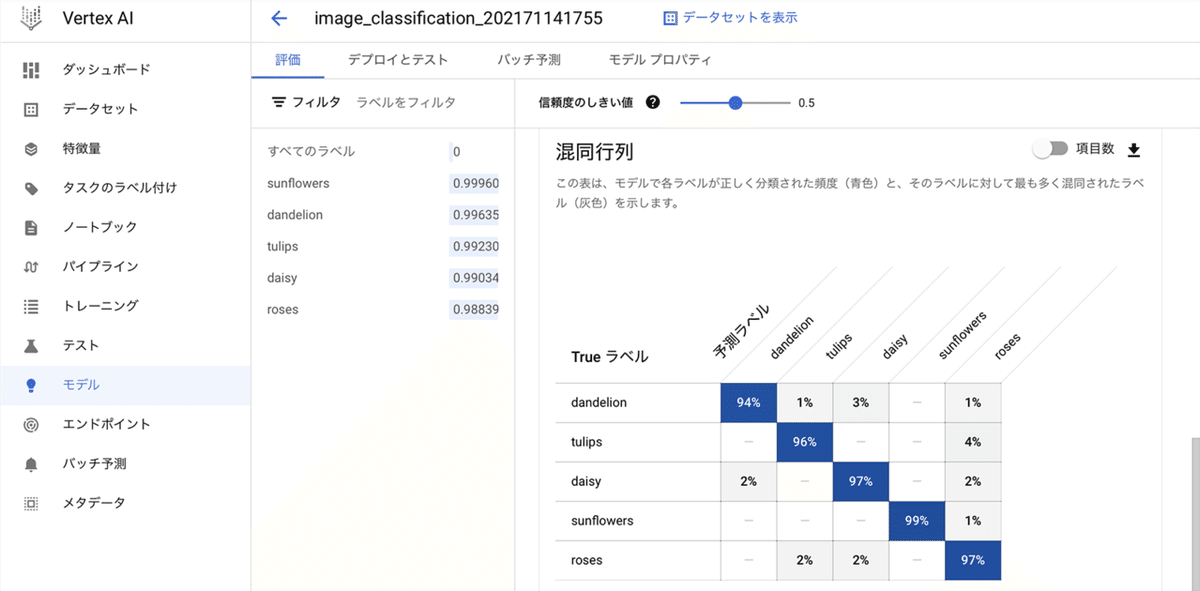The width and height of the screenshot is (1200, 591).
Task: Open the エンドポイント icon in sidebar
Action: pyautogui.click(x=31, y=424)
